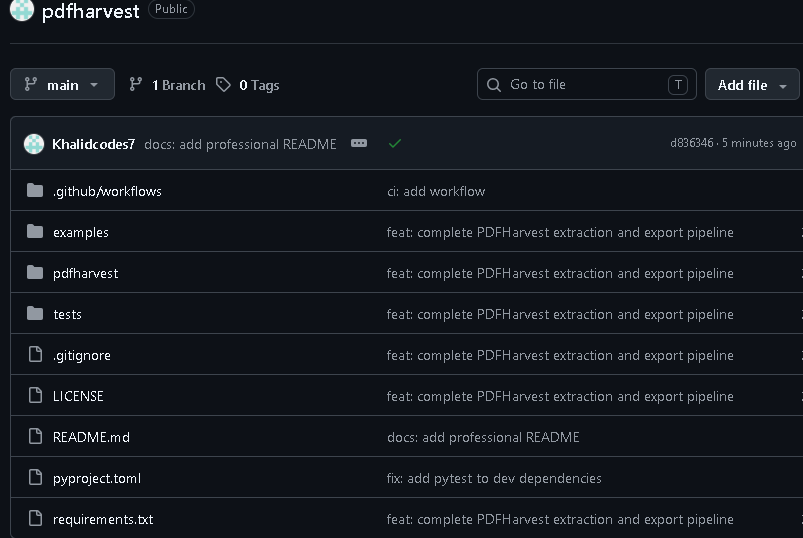Screen dimensions: 803x538
Task: Open the LICENSE file
Action: click(x=78, y=396)
